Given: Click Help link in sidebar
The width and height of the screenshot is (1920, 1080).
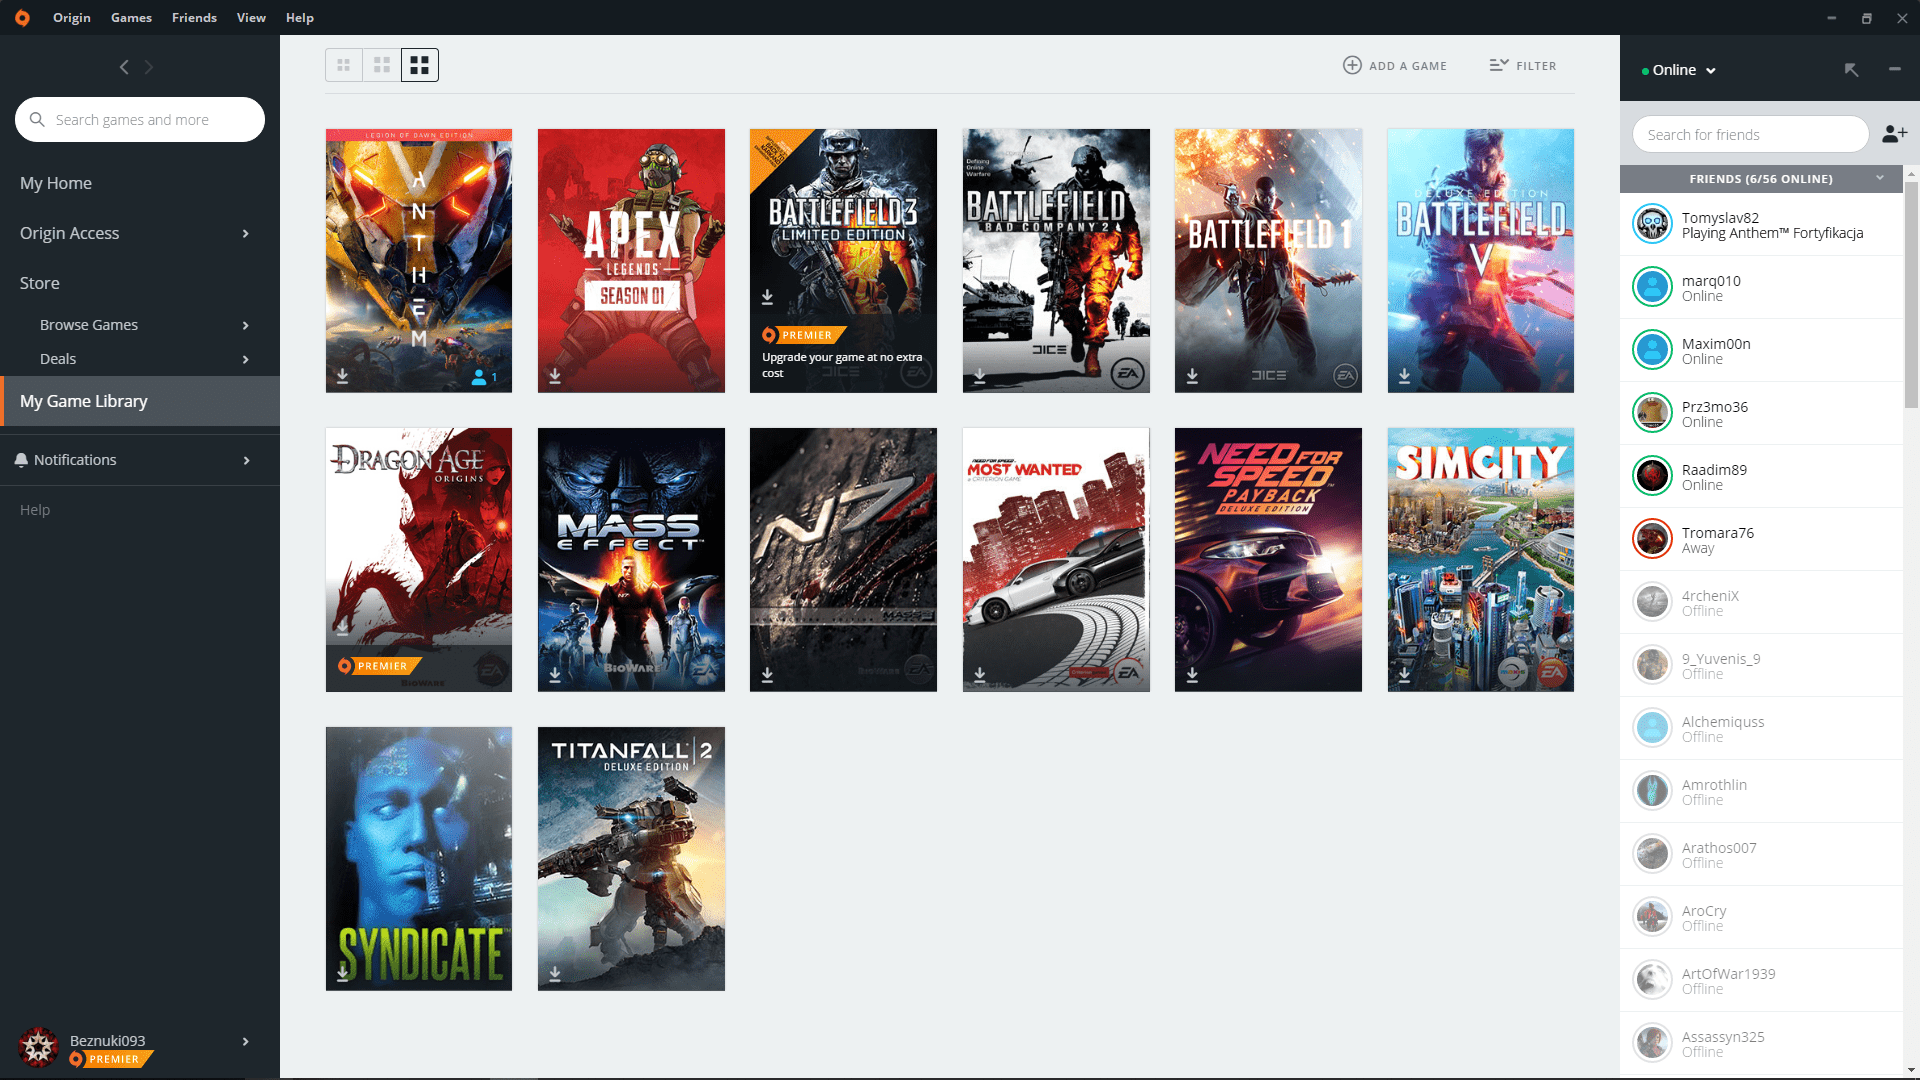Looking at the screenshot, I should 35,510.
